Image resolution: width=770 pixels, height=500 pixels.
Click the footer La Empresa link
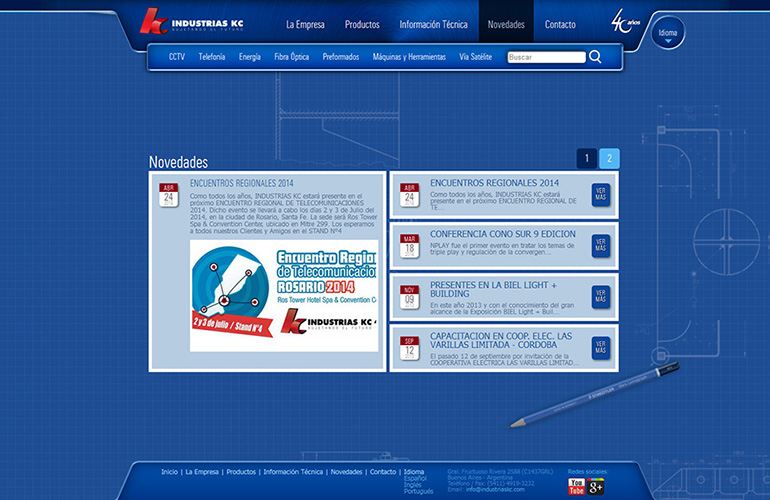[x=202, y=472]
